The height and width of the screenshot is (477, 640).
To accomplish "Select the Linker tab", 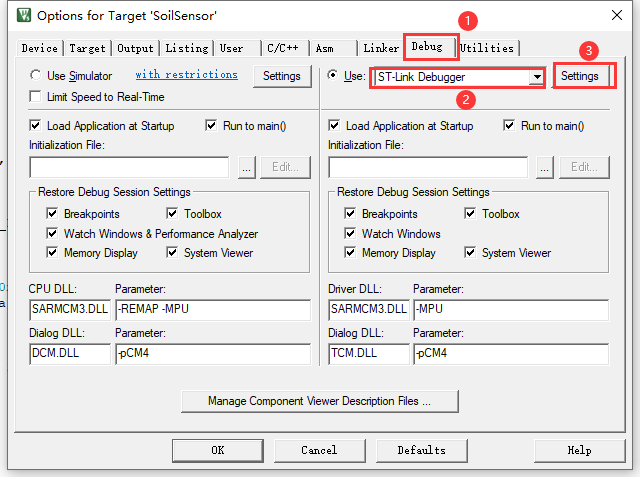I will [x=380, y=48].
